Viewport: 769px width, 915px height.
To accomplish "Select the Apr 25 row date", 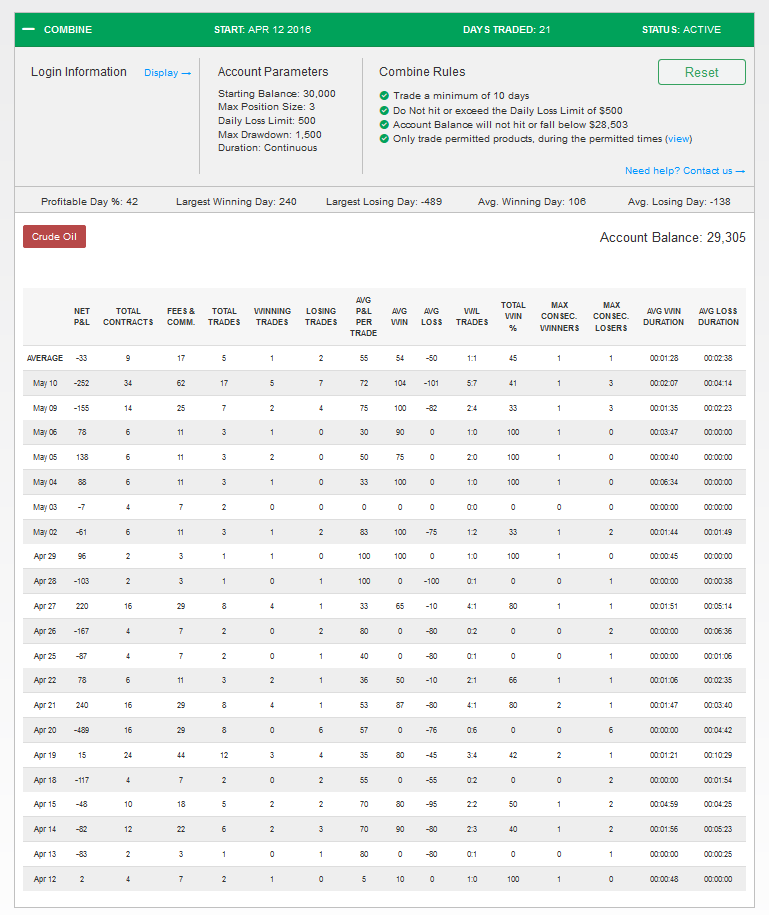I will [x=45, y=656].
